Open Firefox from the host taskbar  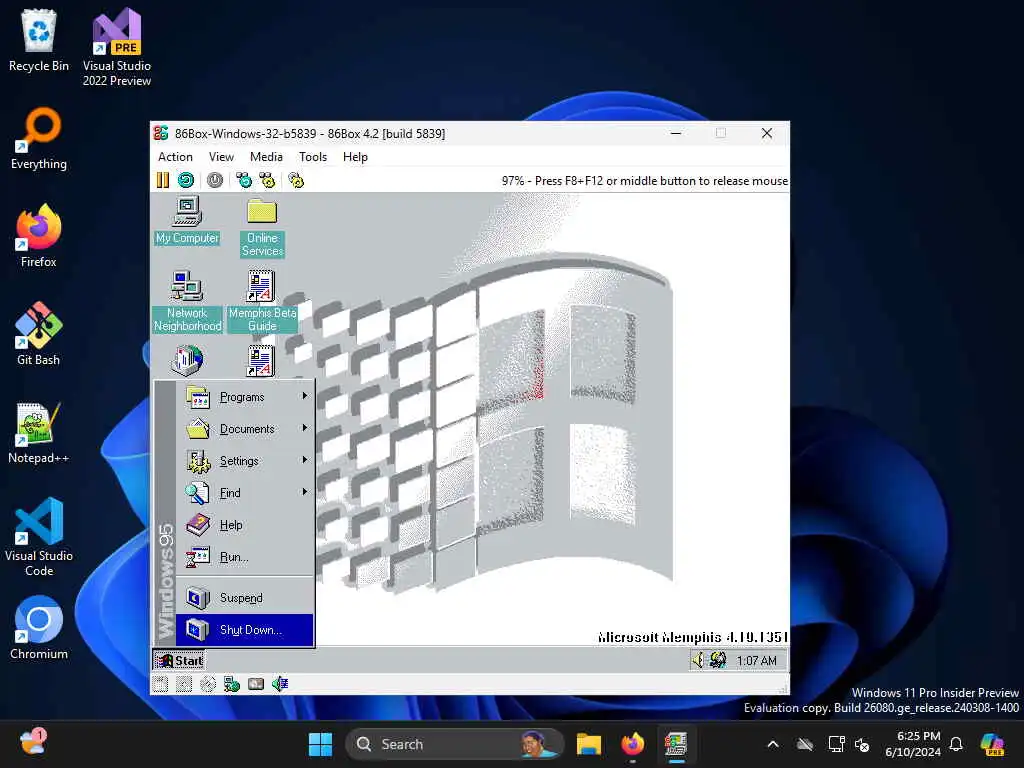[x=632, y=744]
